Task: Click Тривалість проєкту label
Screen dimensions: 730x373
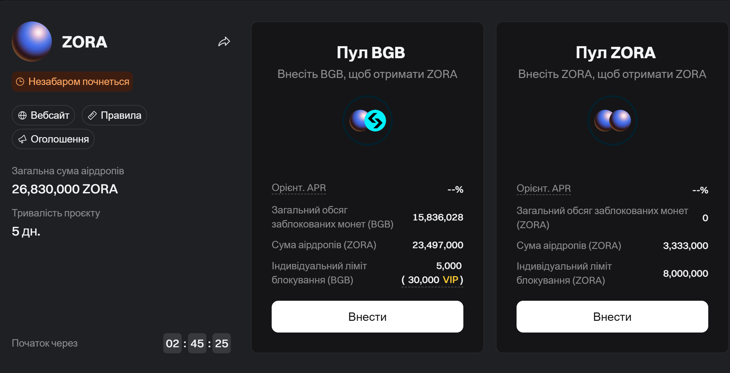Action: [x=56, y=213]
